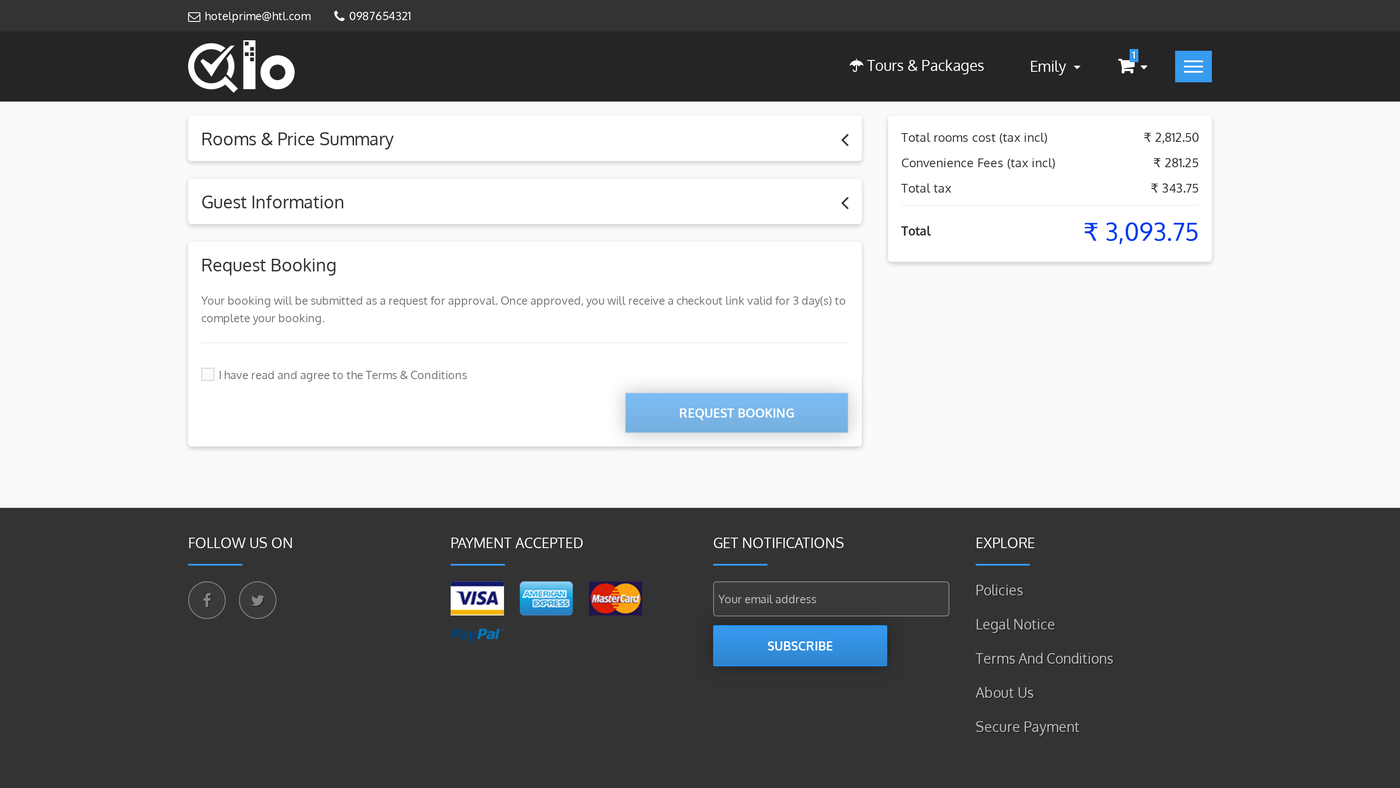Submit the Request Booking button
This screenshot has height=788, width=1400.
click(737, 413)
